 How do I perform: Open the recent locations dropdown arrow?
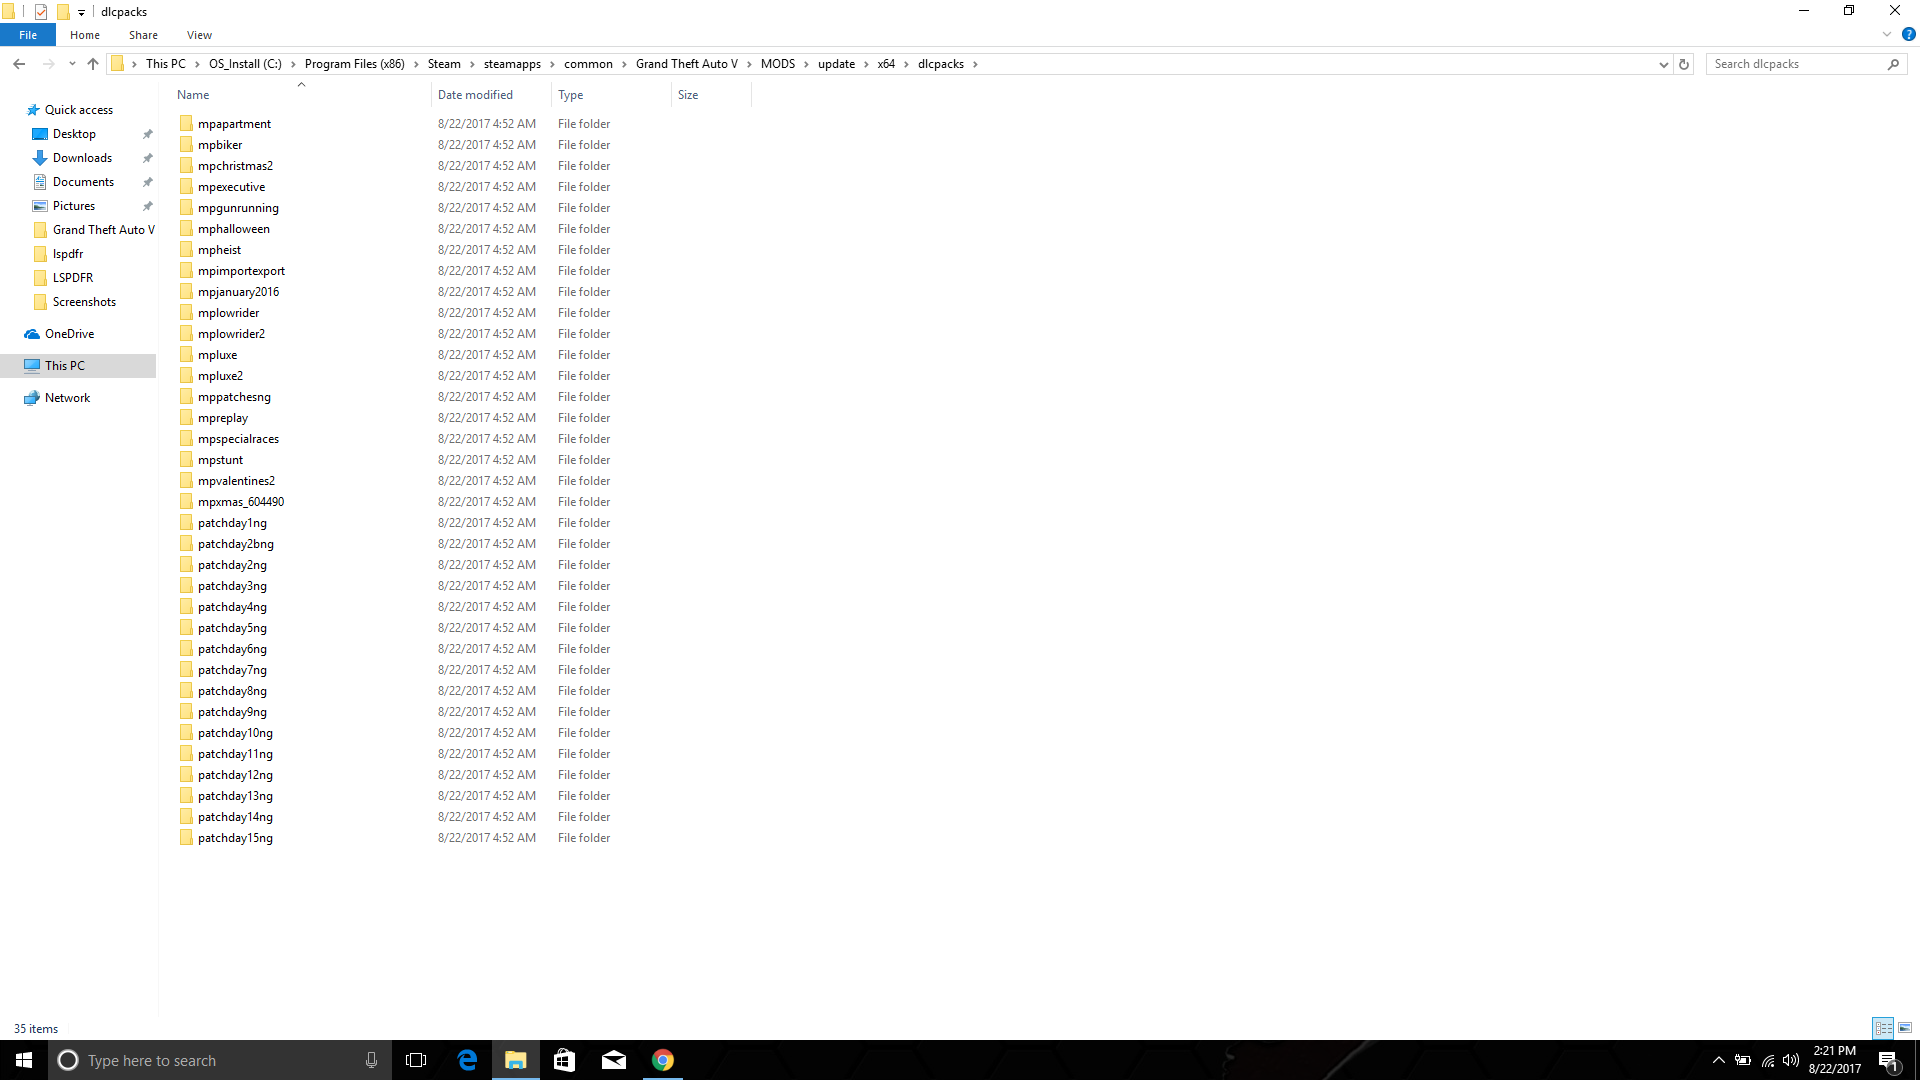coord(72,64)
